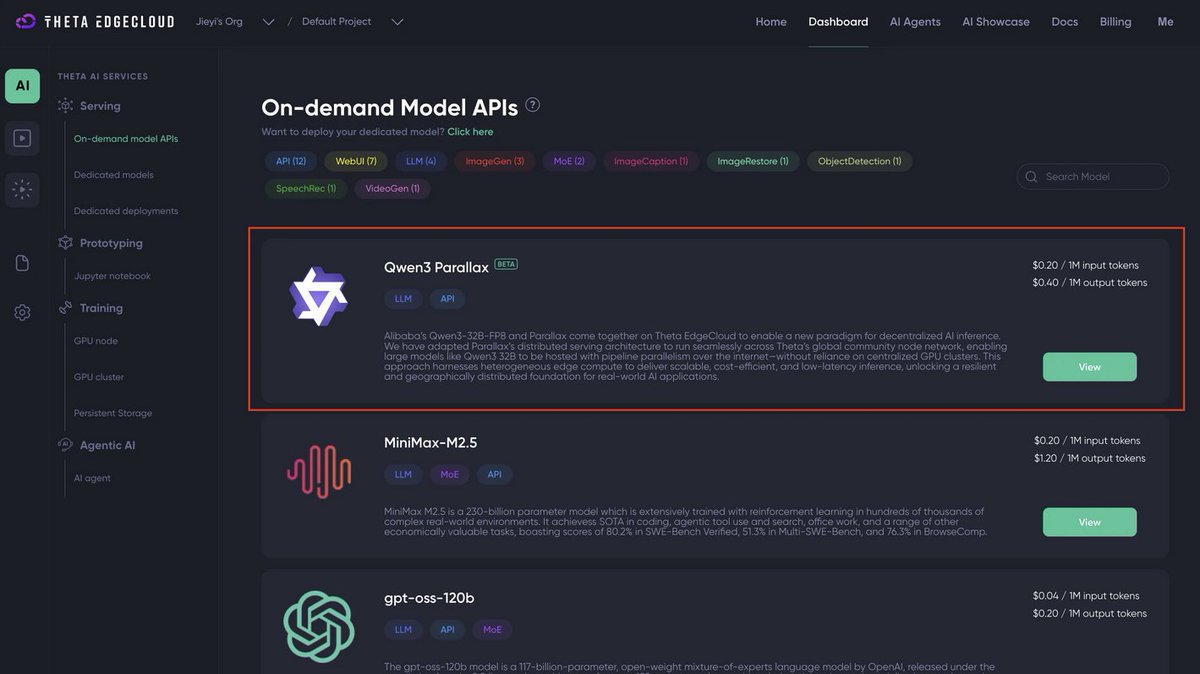Toggle the MoE (2) filter chip
The height and width of the screenshot is (674, 1200).
pos(570,161)
